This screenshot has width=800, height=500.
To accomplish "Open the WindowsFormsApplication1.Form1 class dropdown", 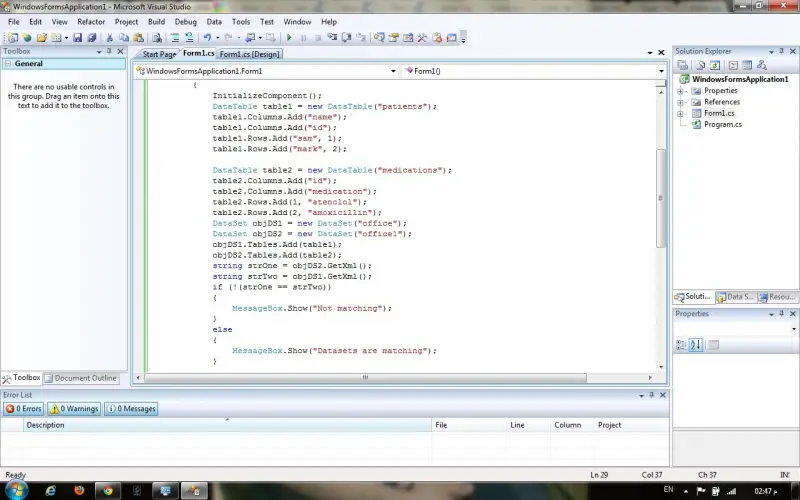I will (x=393, y=71).
